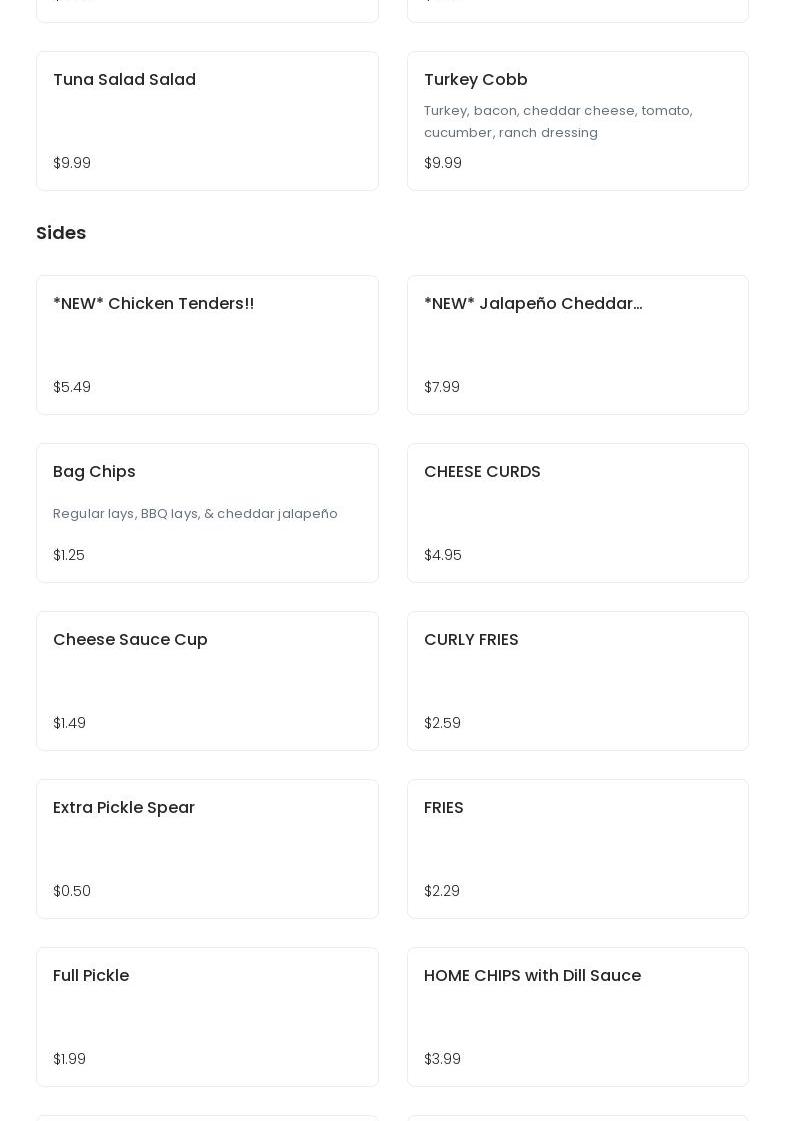Click the $4.95 CHEESE CURDS price

coord(443,555)
